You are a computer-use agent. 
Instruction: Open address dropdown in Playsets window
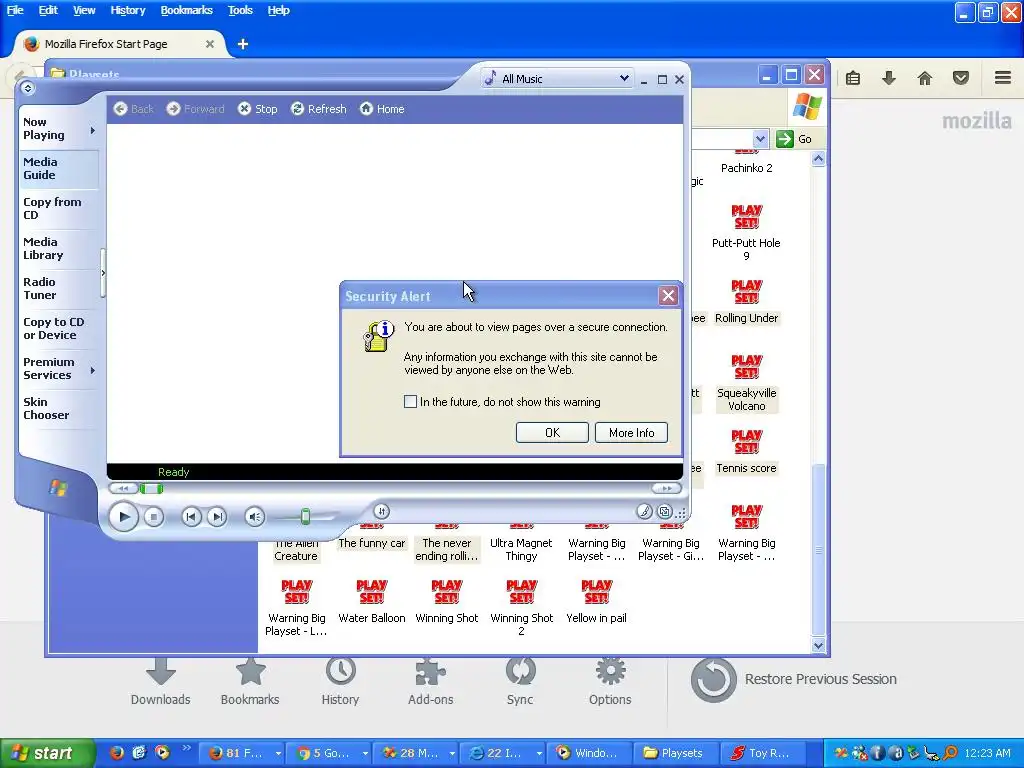click(760, 138)
